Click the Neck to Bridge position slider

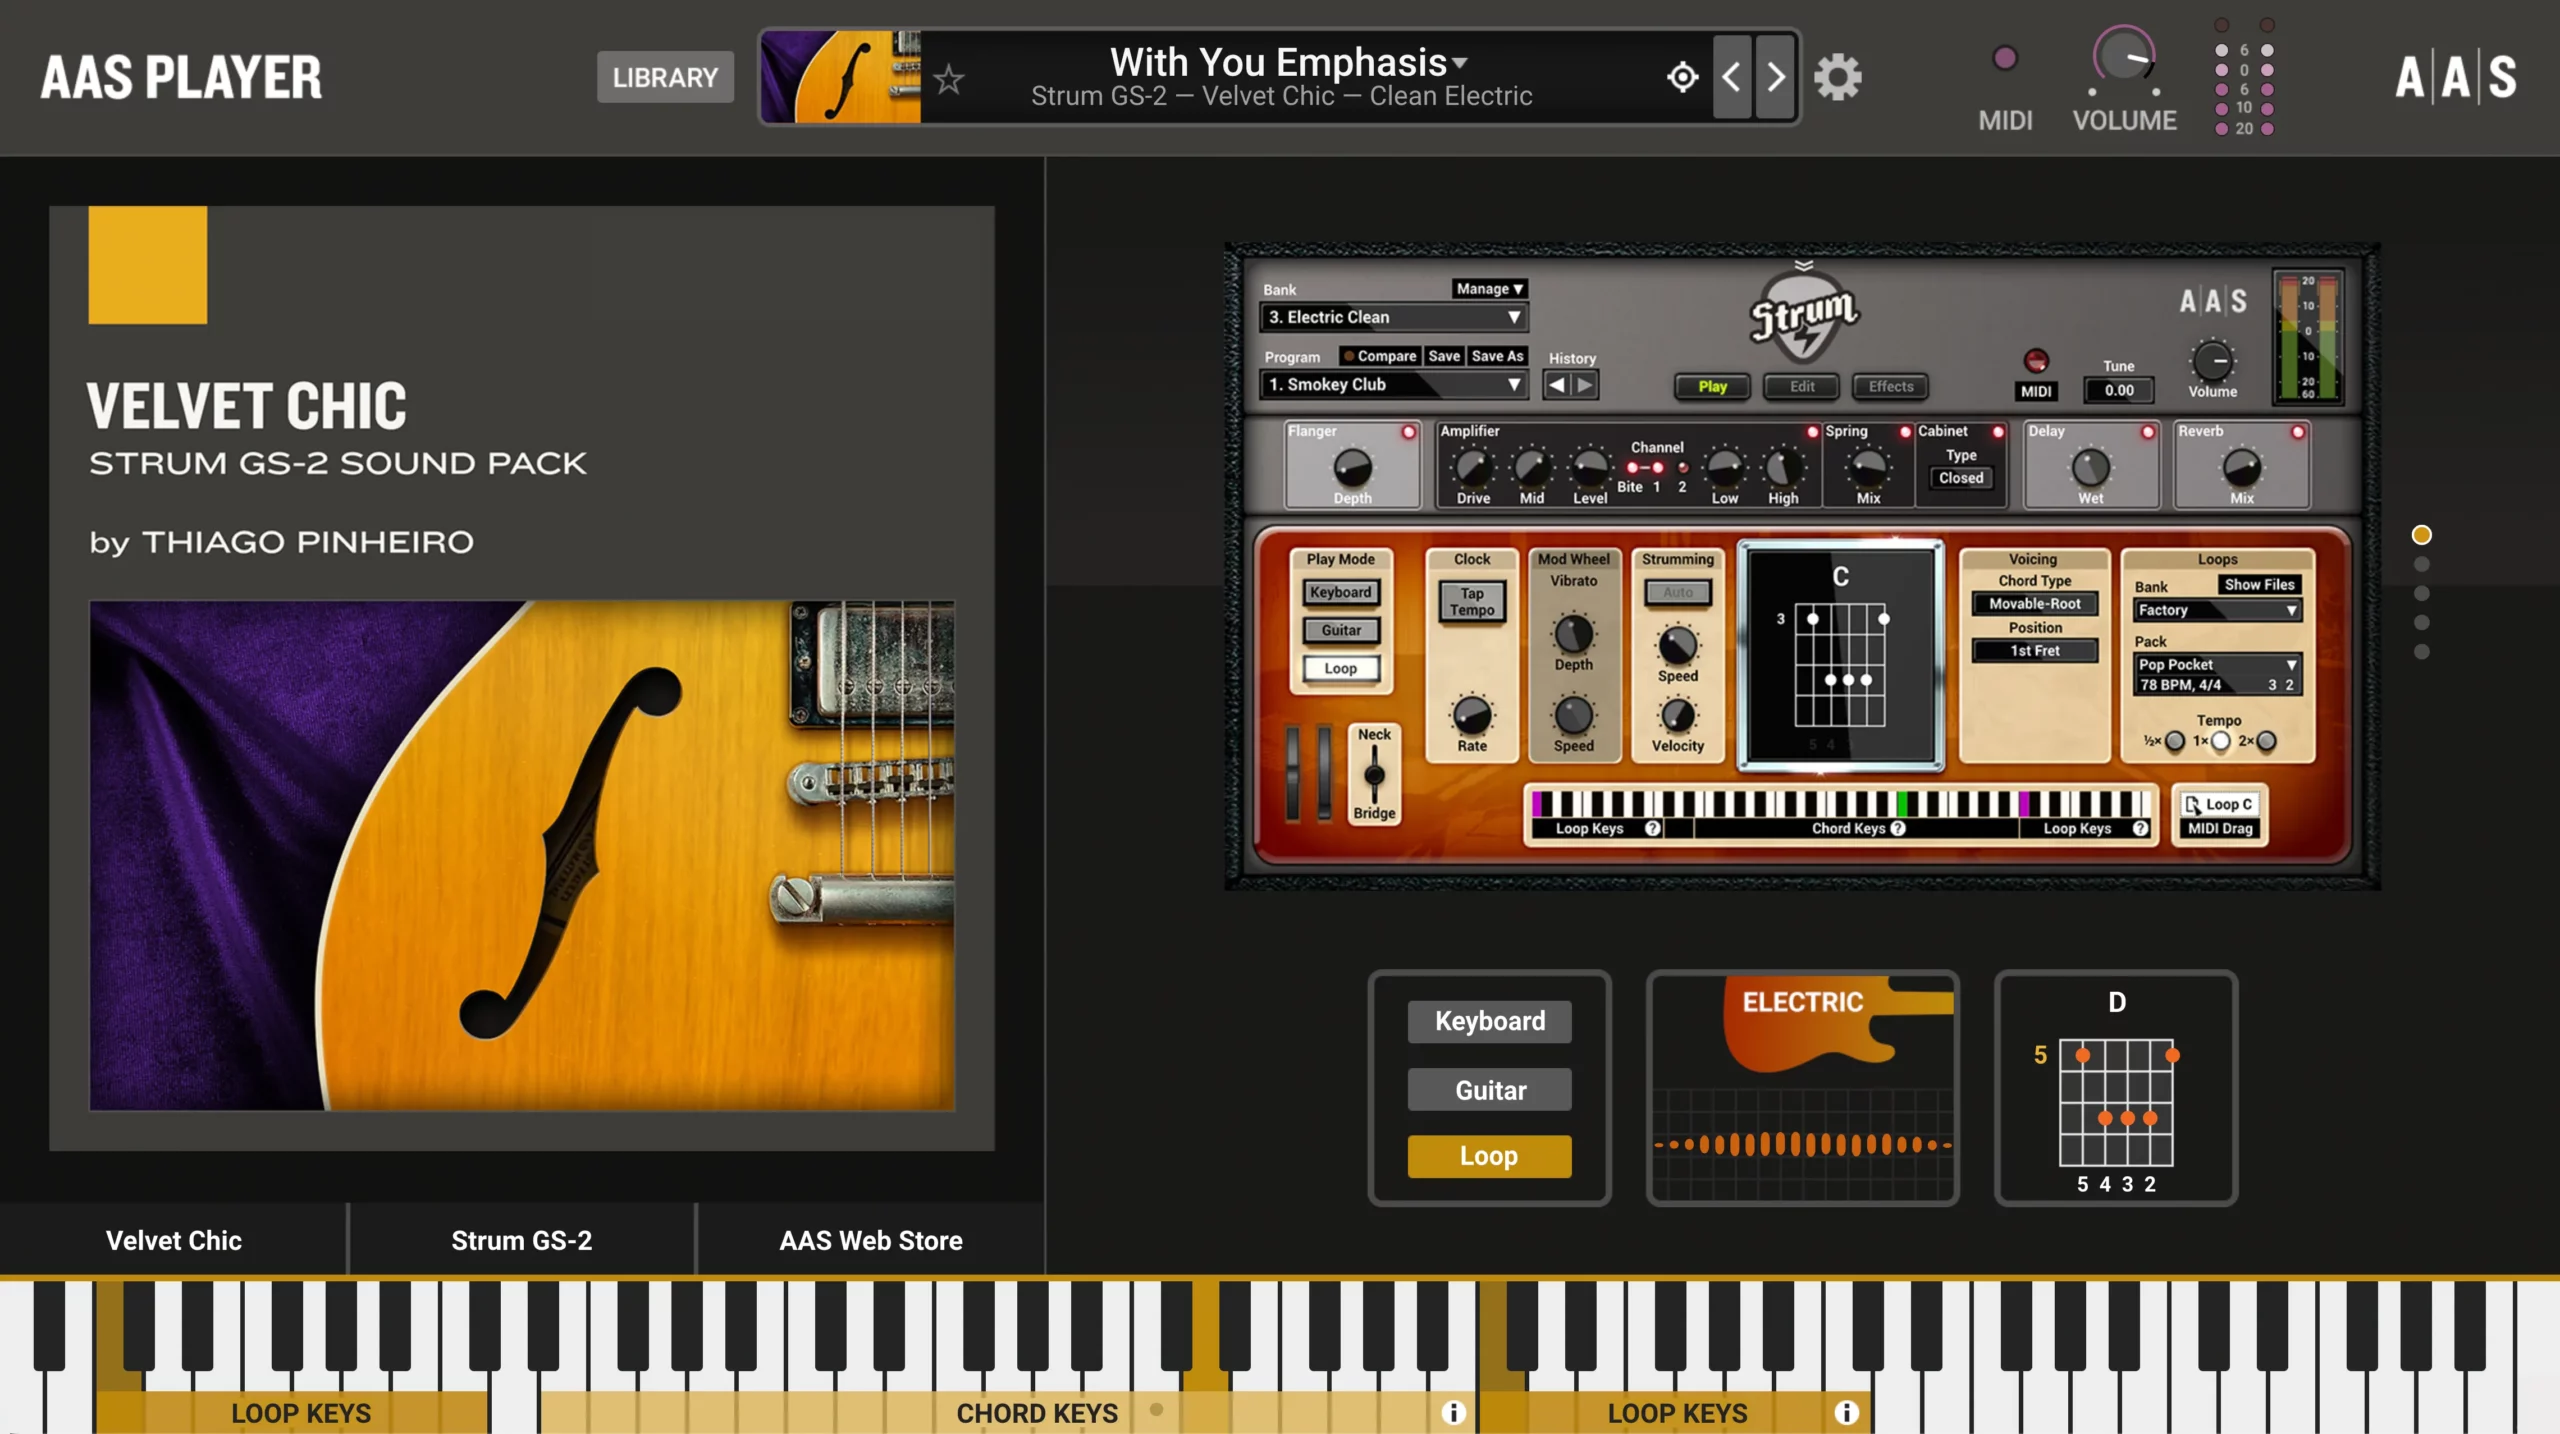coord(1375,774)
